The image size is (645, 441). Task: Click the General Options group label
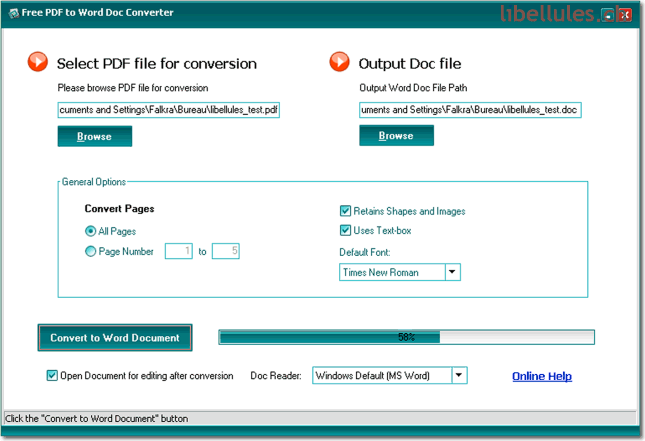pyautogui.click(x=94, y=182)
